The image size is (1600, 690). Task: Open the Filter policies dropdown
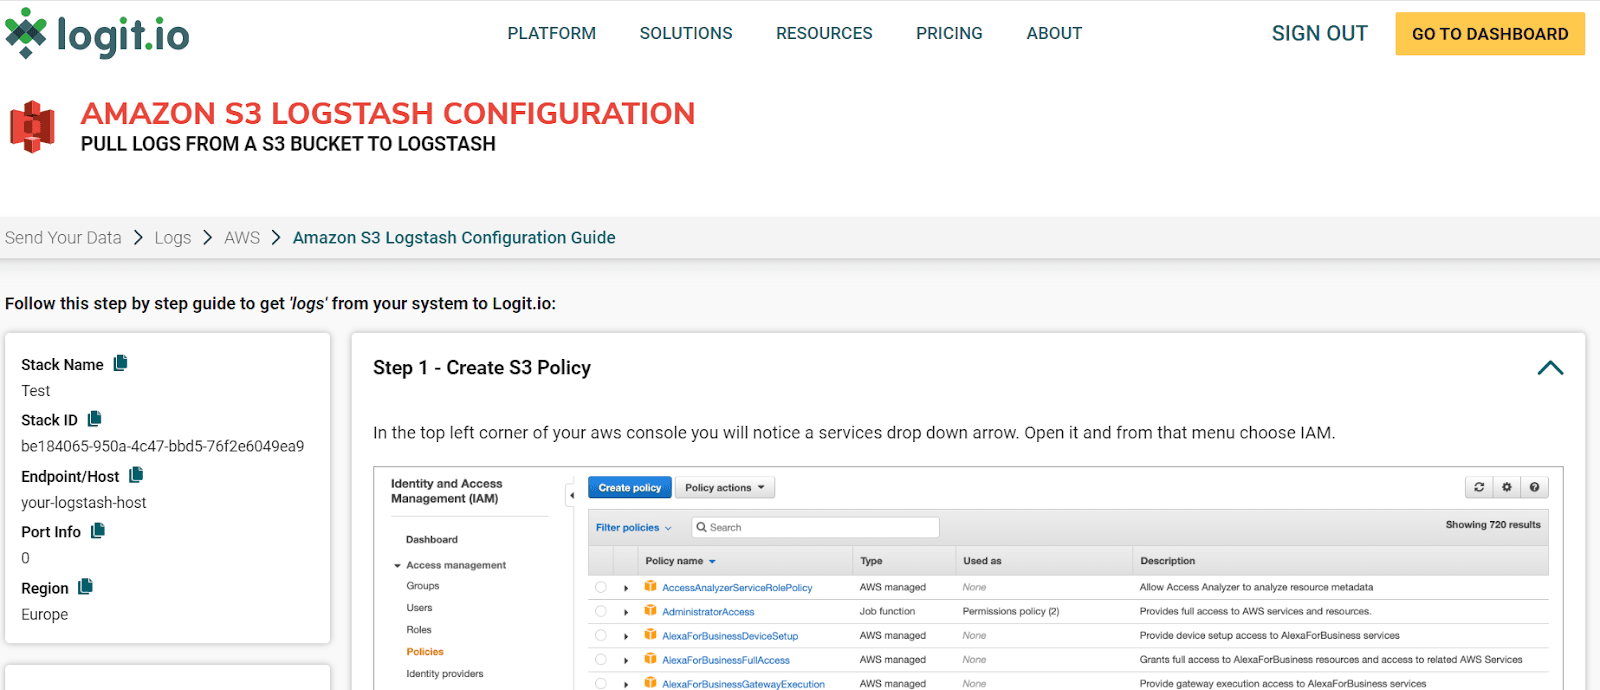point(634,527)
